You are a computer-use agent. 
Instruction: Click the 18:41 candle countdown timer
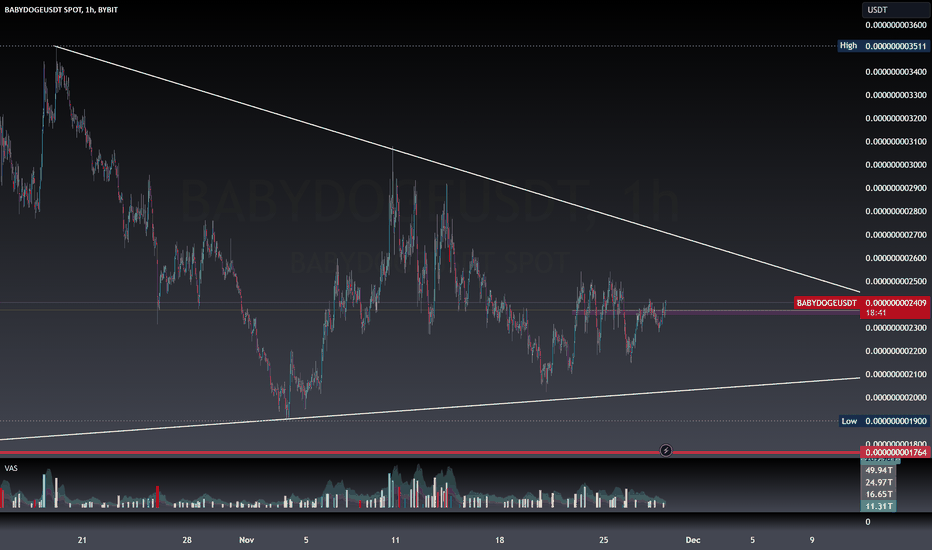point(876,313)
